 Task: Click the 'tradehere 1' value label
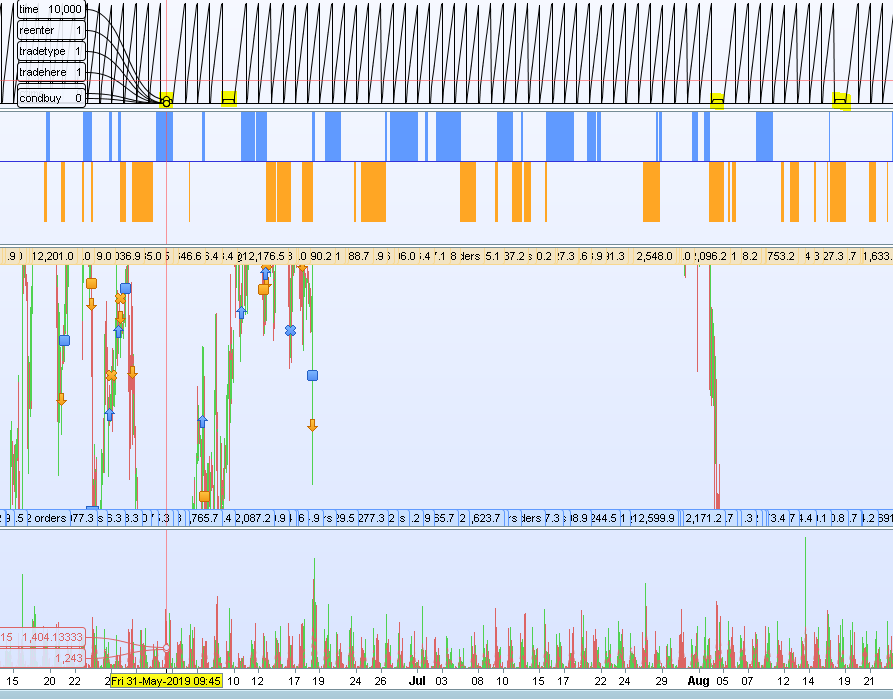coord(51,72)
